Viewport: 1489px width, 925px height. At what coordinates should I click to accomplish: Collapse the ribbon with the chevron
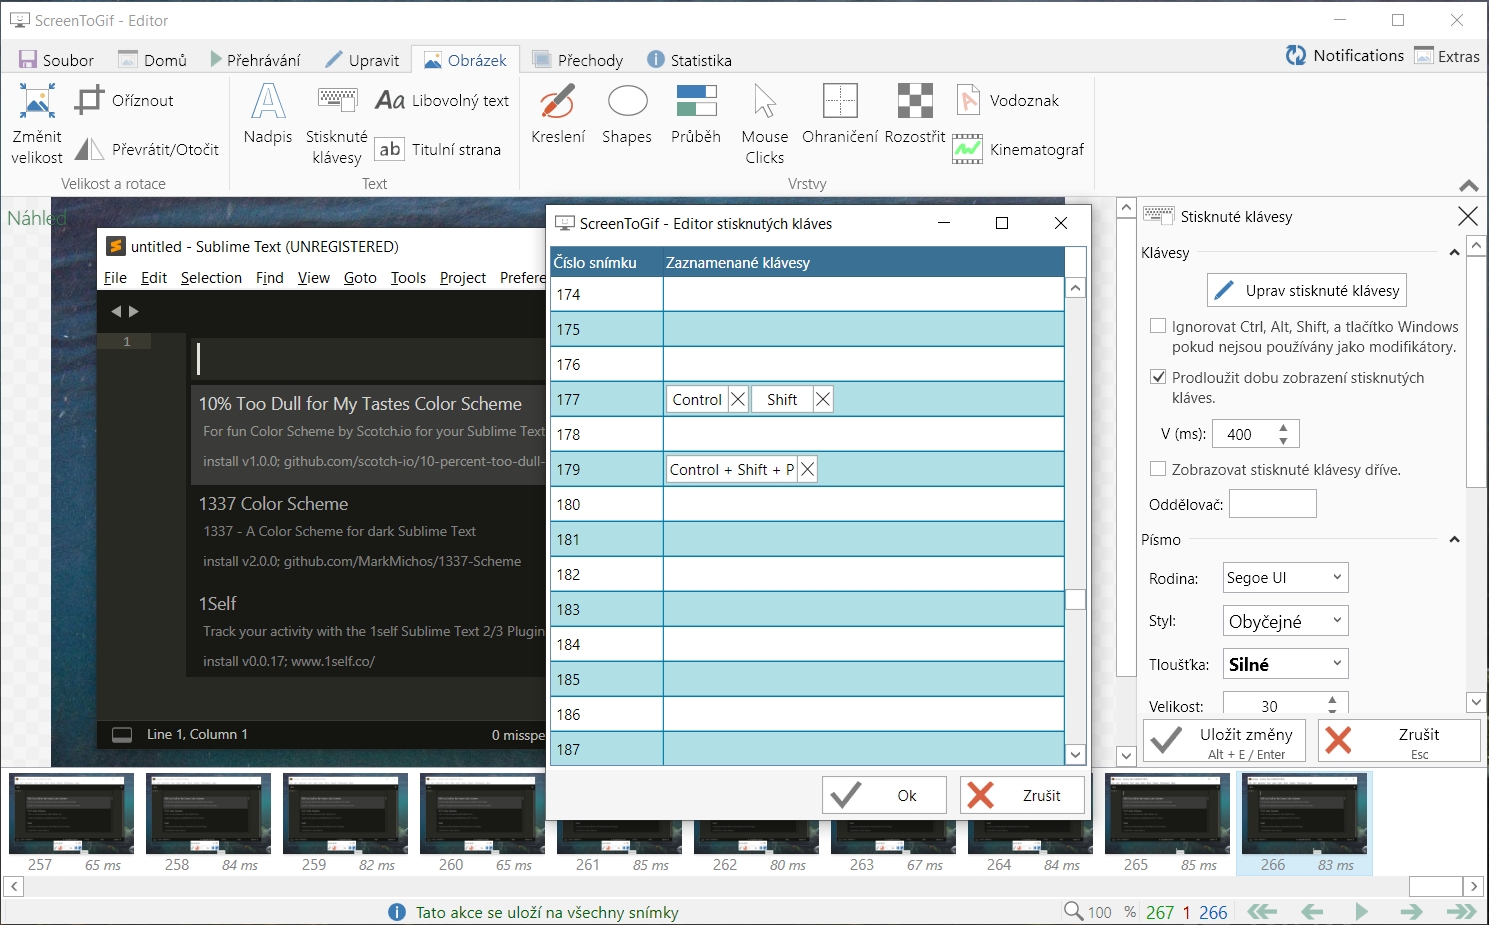[1468, 185]
